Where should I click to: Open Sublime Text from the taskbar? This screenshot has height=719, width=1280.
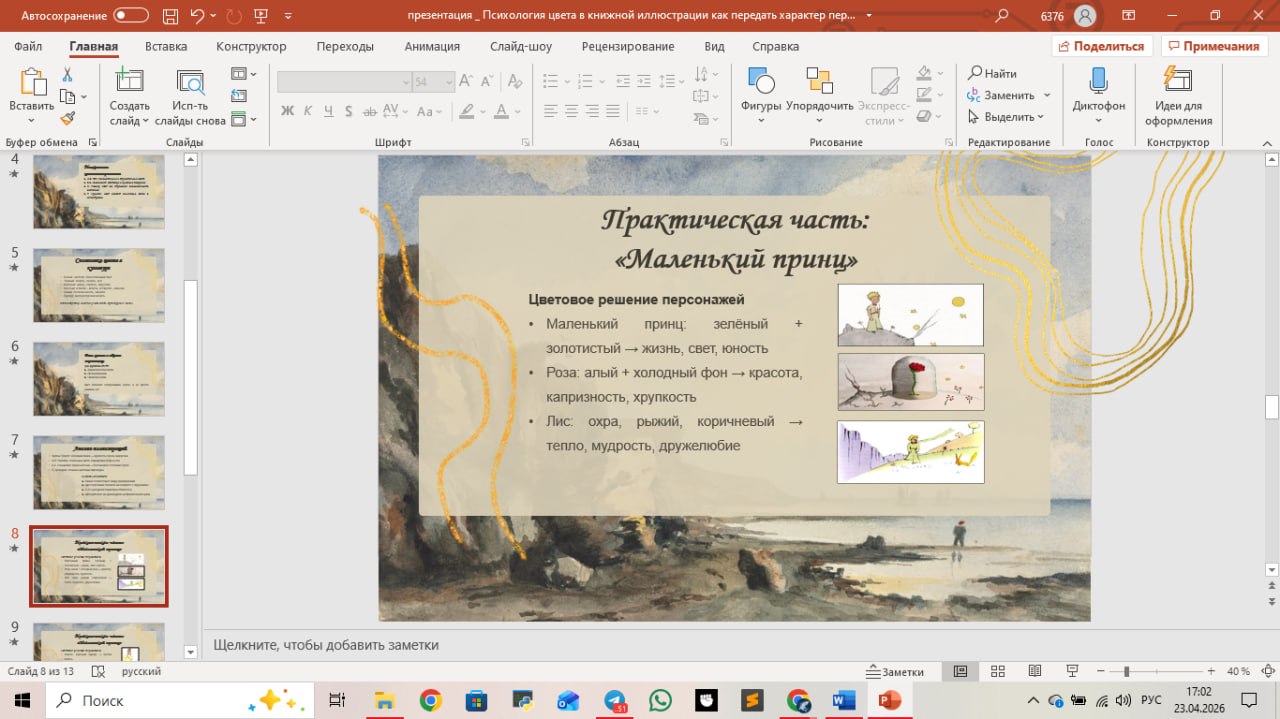tap(752, 700)
